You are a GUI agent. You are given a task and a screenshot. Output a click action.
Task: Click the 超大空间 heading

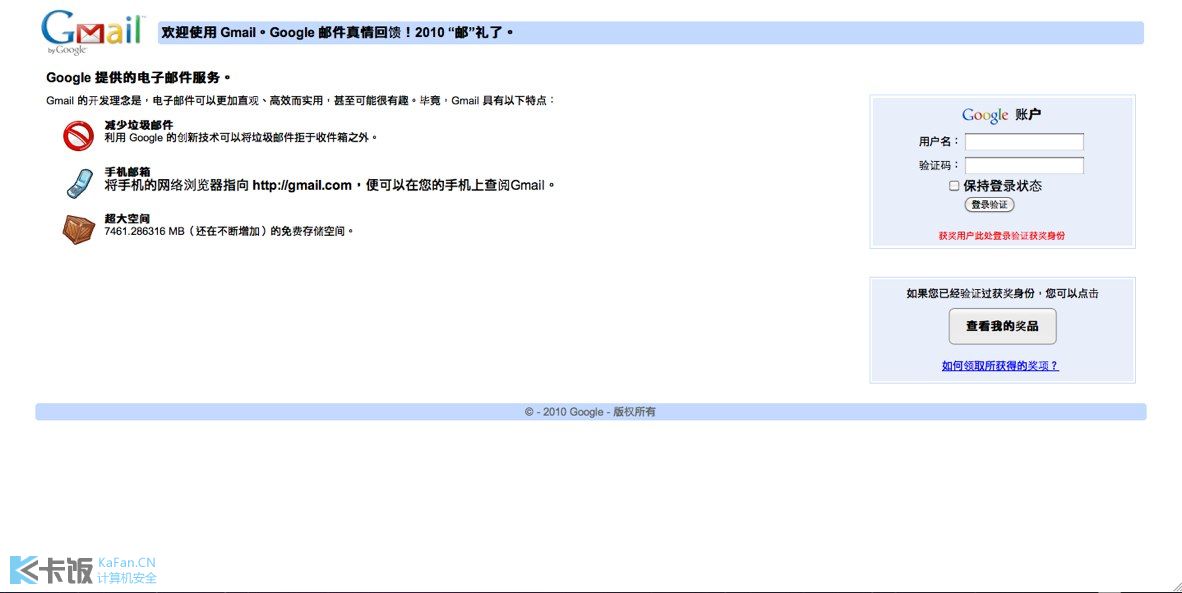(127, 219)
